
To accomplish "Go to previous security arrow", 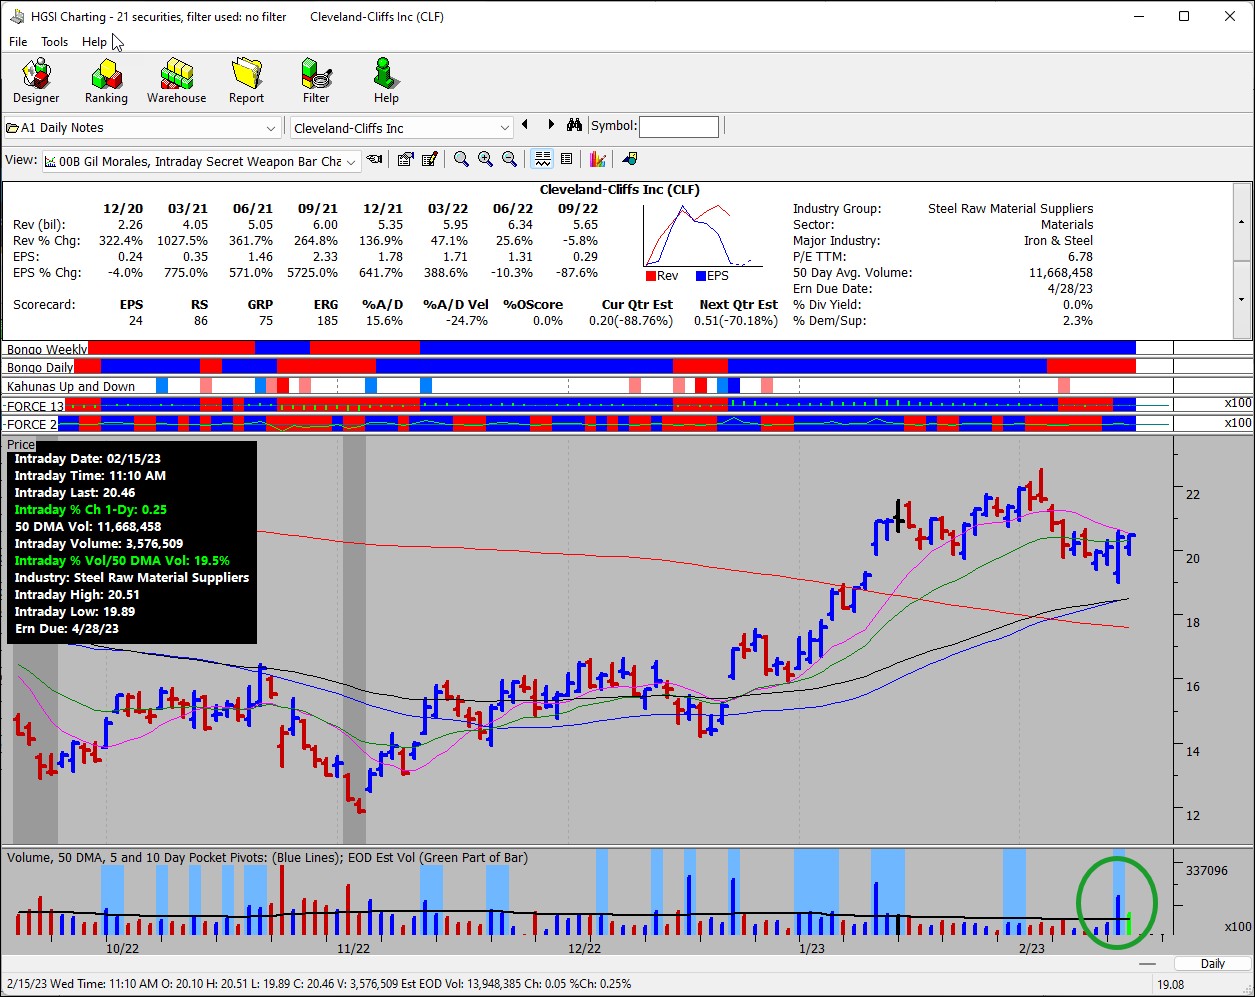I will 526,125.
